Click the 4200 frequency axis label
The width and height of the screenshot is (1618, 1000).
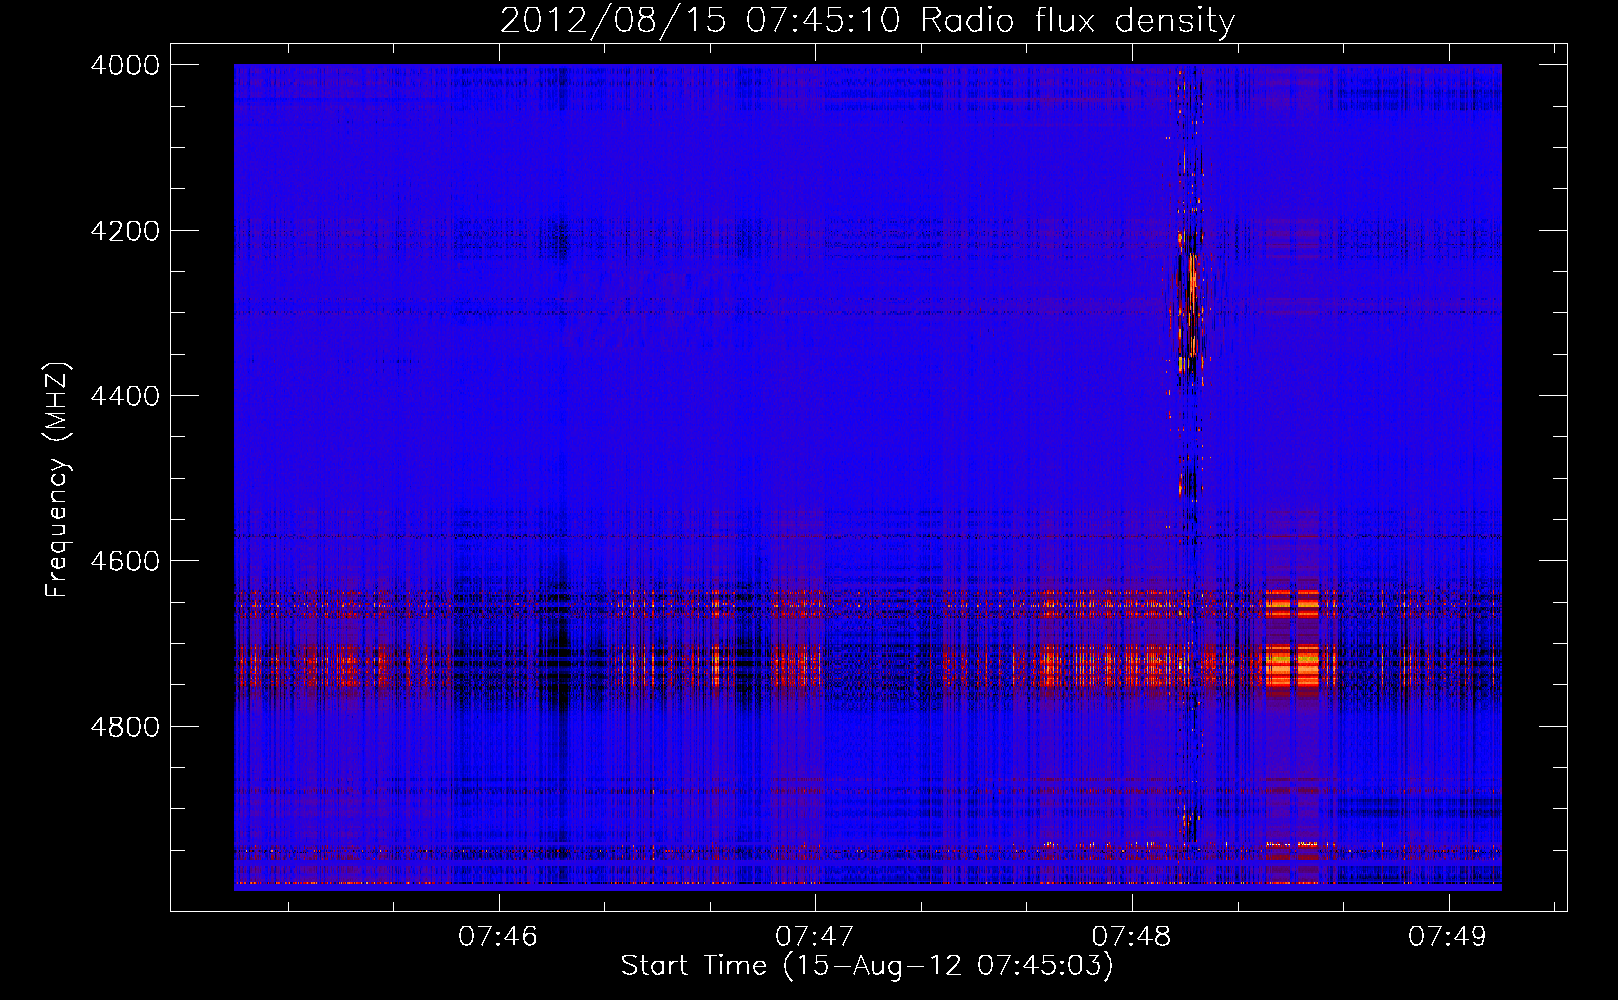(125, 231)
